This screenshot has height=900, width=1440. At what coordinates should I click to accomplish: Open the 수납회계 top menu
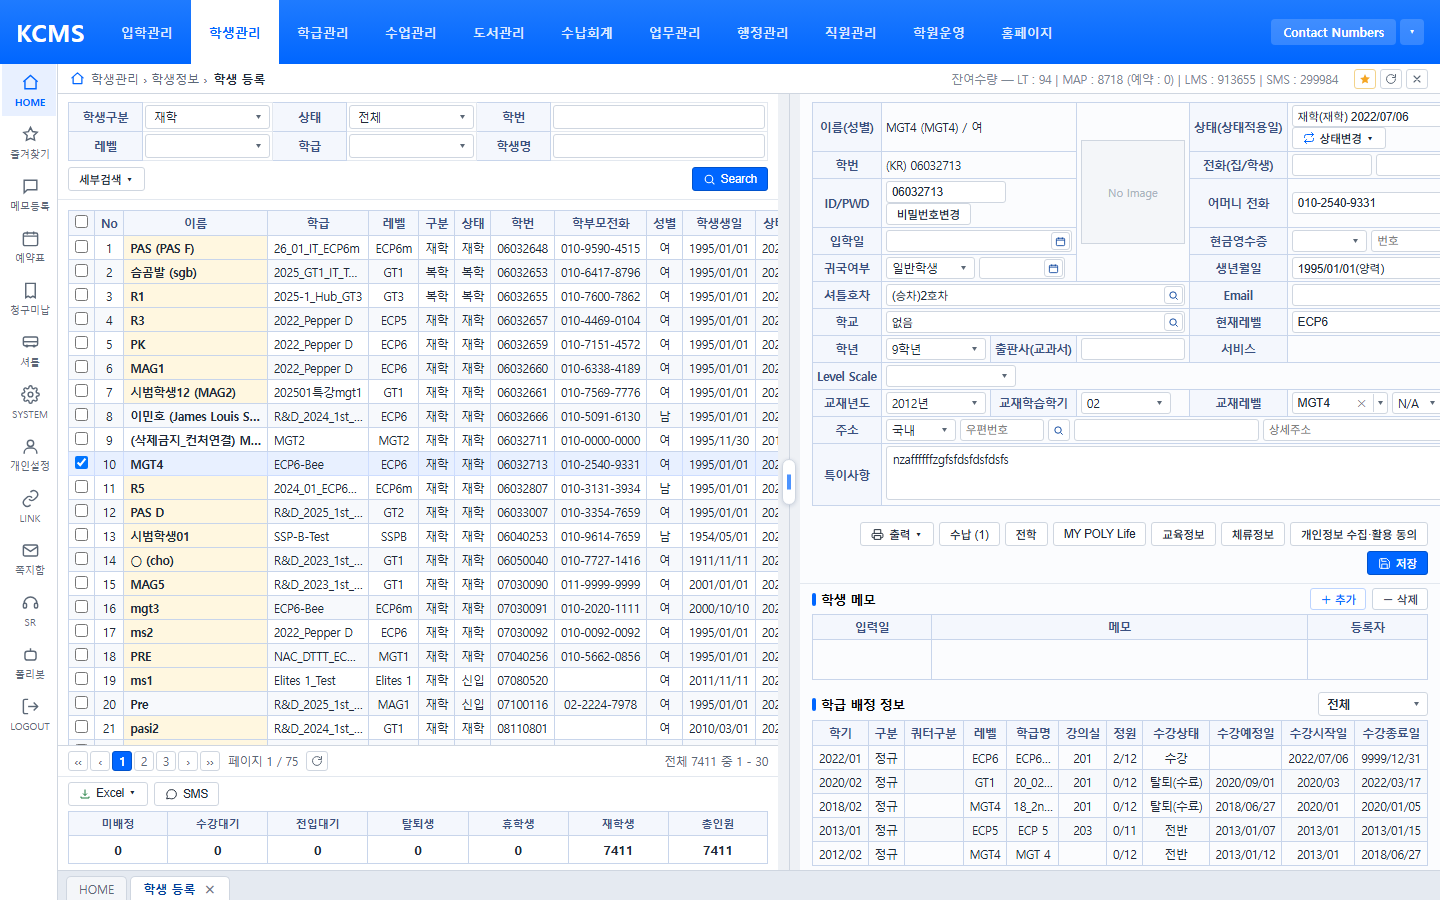click(587, 33)
